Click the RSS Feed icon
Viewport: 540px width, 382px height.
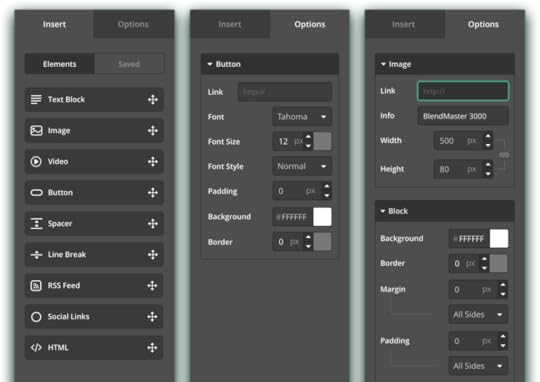[x=36, y=286]
